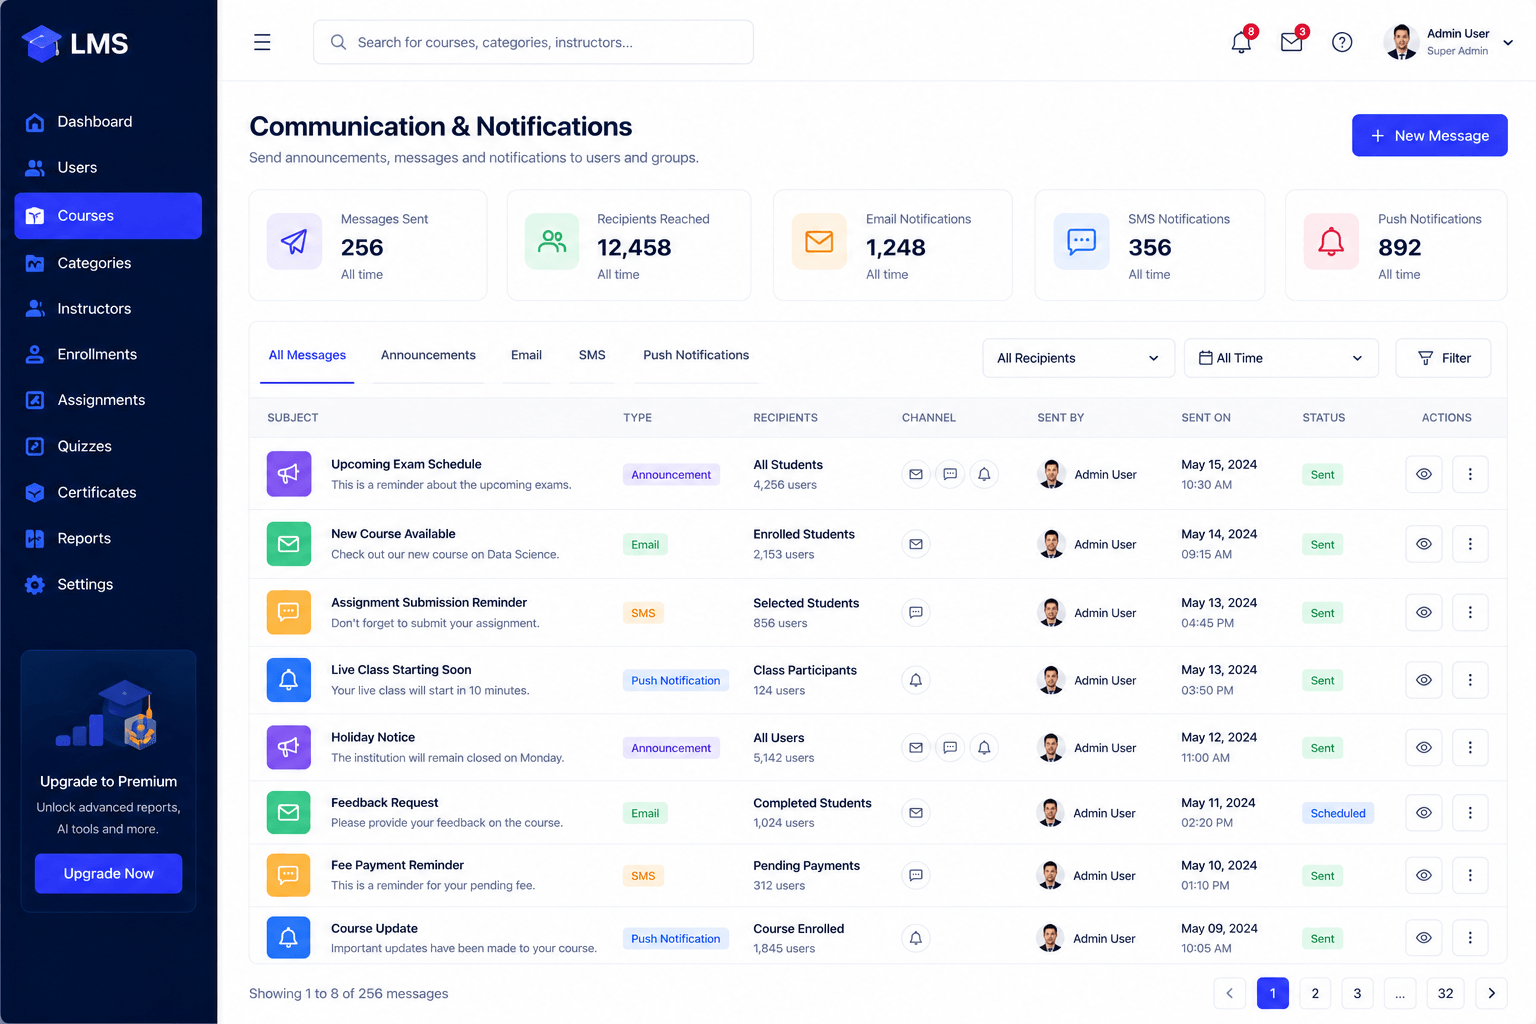This screenshot has width=1536, height=1024.
Task: Click the SMS icon for Fee Payment Reminder
Action: click(x=288, y=875)
